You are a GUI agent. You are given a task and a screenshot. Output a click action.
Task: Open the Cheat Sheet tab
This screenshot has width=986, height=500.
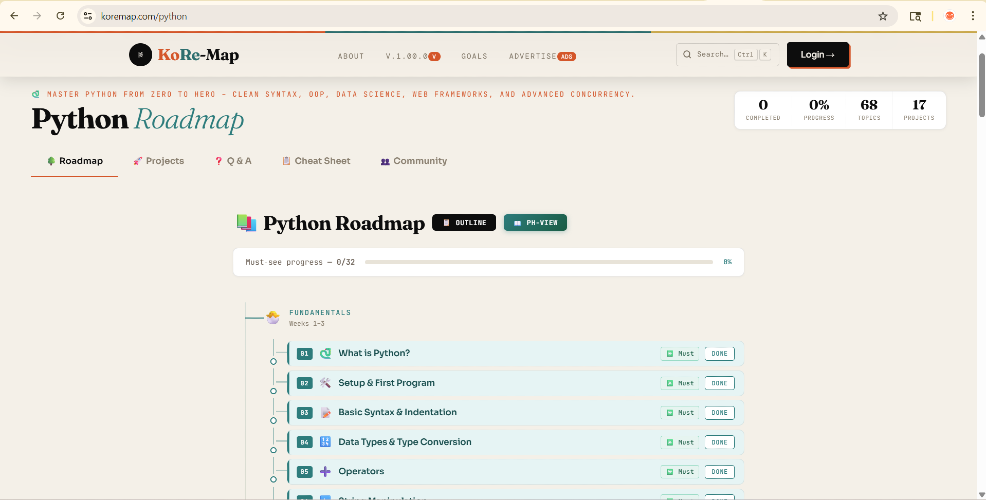tap(316, 161)
